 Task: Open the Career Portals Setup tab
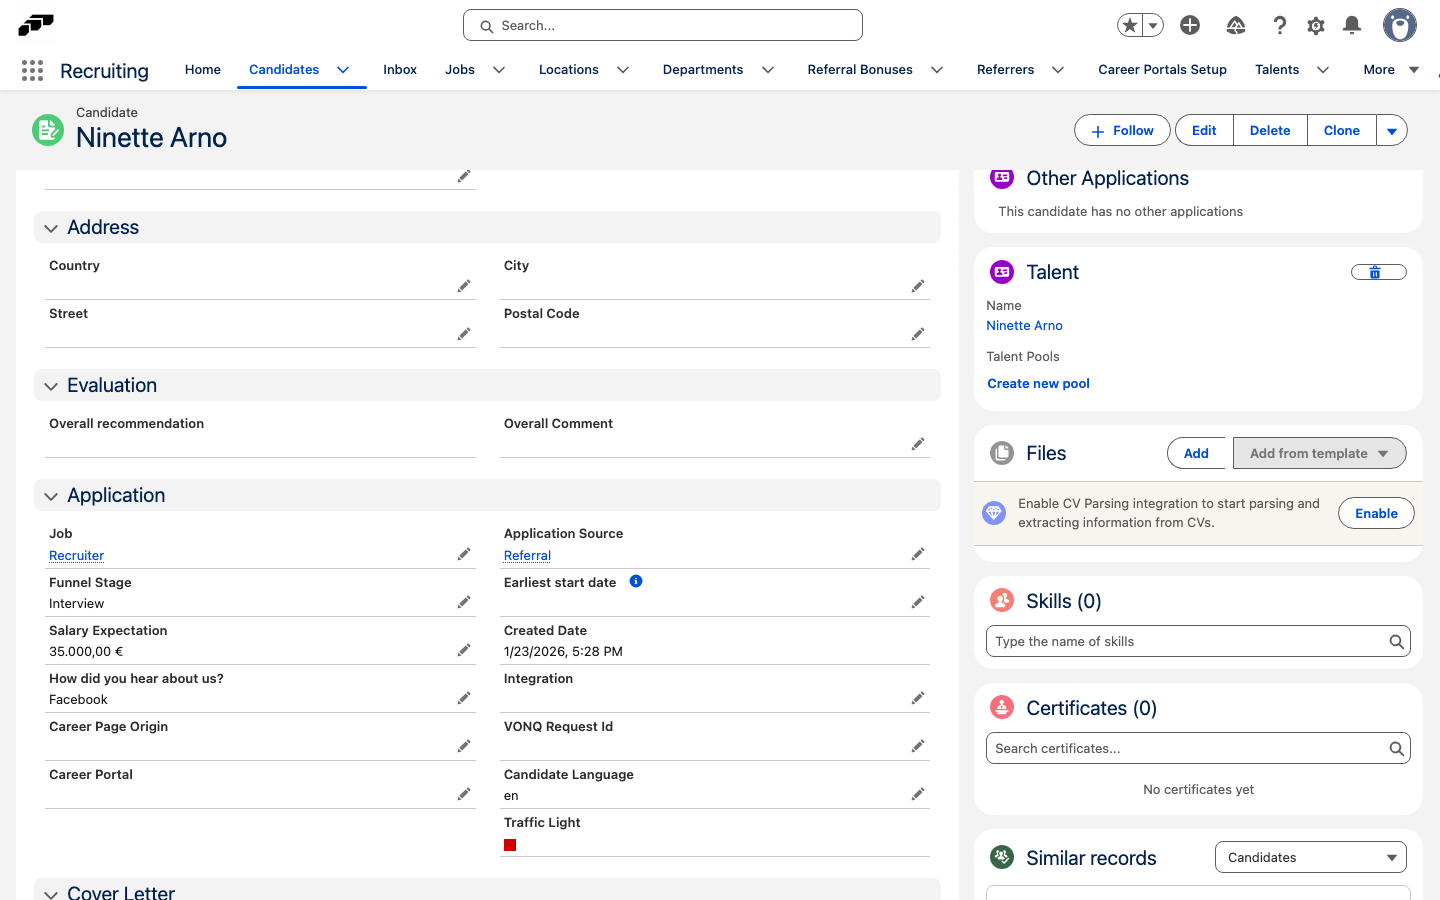pyautogui.click(x=1162, y=70)
